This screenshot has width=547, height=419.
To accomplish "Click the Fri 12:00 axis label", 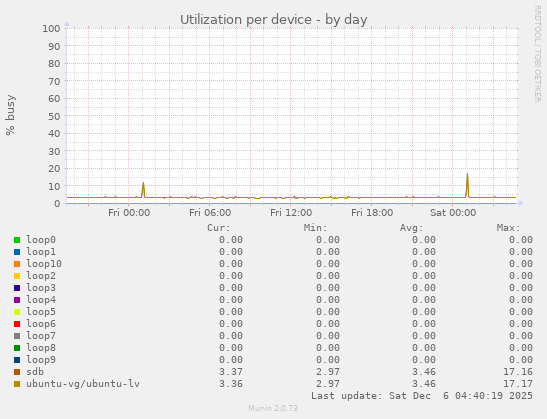I will pyautogui.click(x=291, y=212).
